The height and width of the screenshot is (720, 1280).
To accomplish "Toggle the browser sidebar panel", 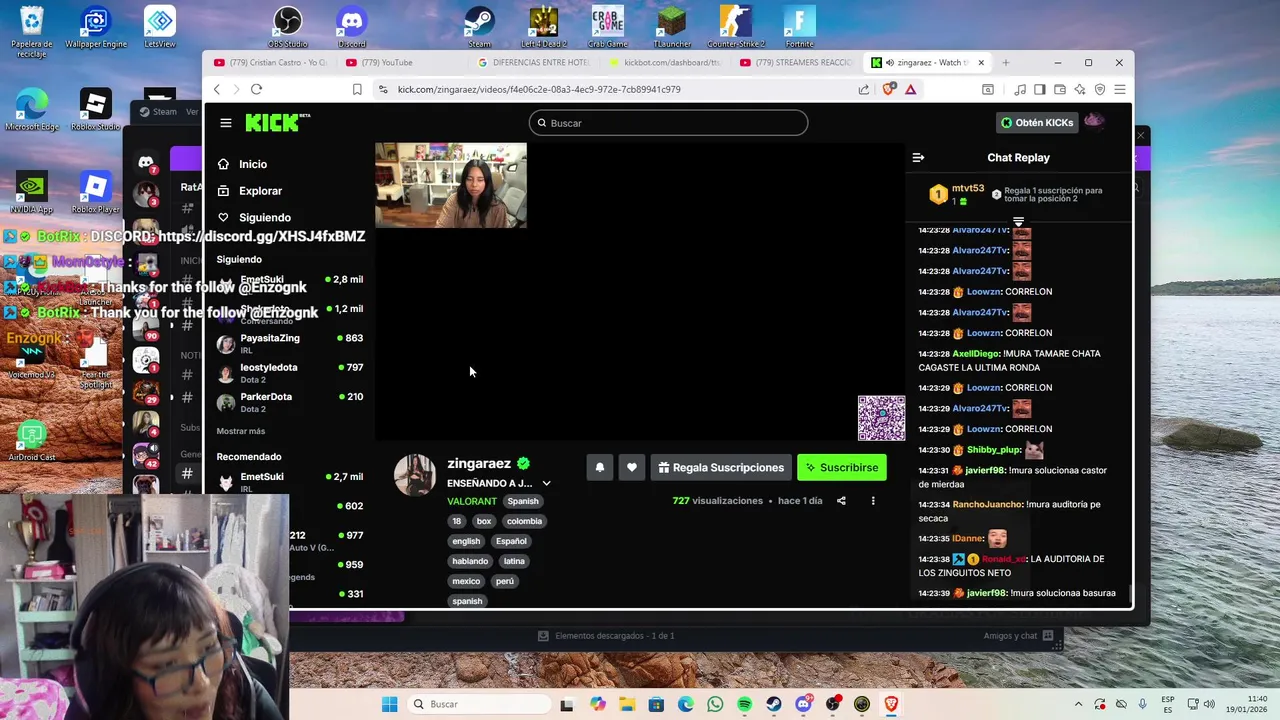I will 1040,89.
